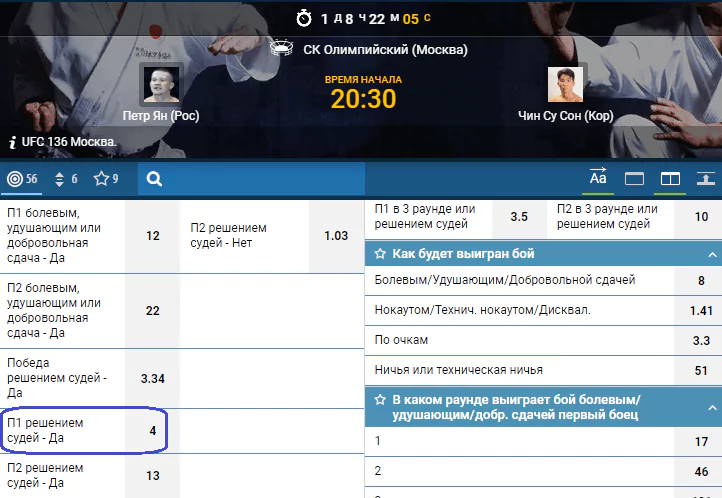Click the 'Петр Ян (Рос)' name
722x498 pixels.
point(161,116)
